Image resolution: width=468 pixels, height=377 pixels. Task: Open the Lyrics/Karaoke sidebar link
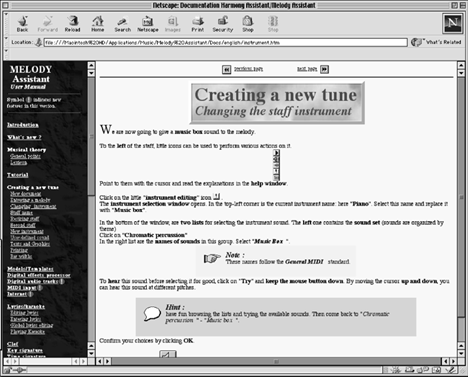click(x=26, y=307)
